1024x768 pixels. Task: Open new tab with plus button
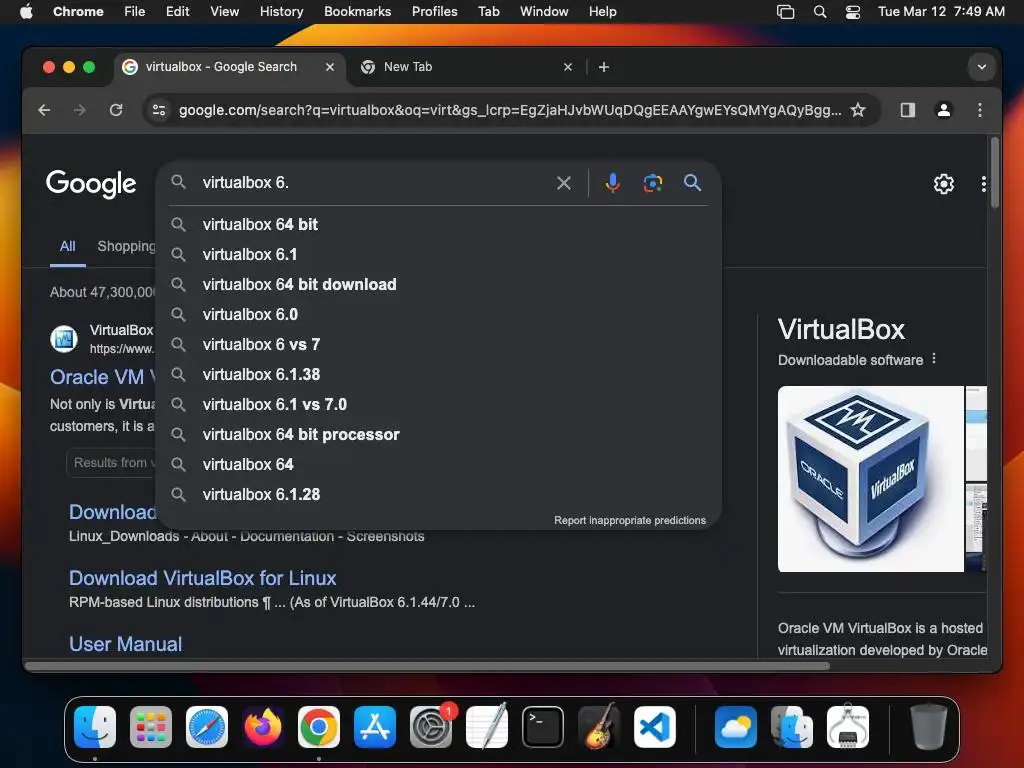pos(604,67)
